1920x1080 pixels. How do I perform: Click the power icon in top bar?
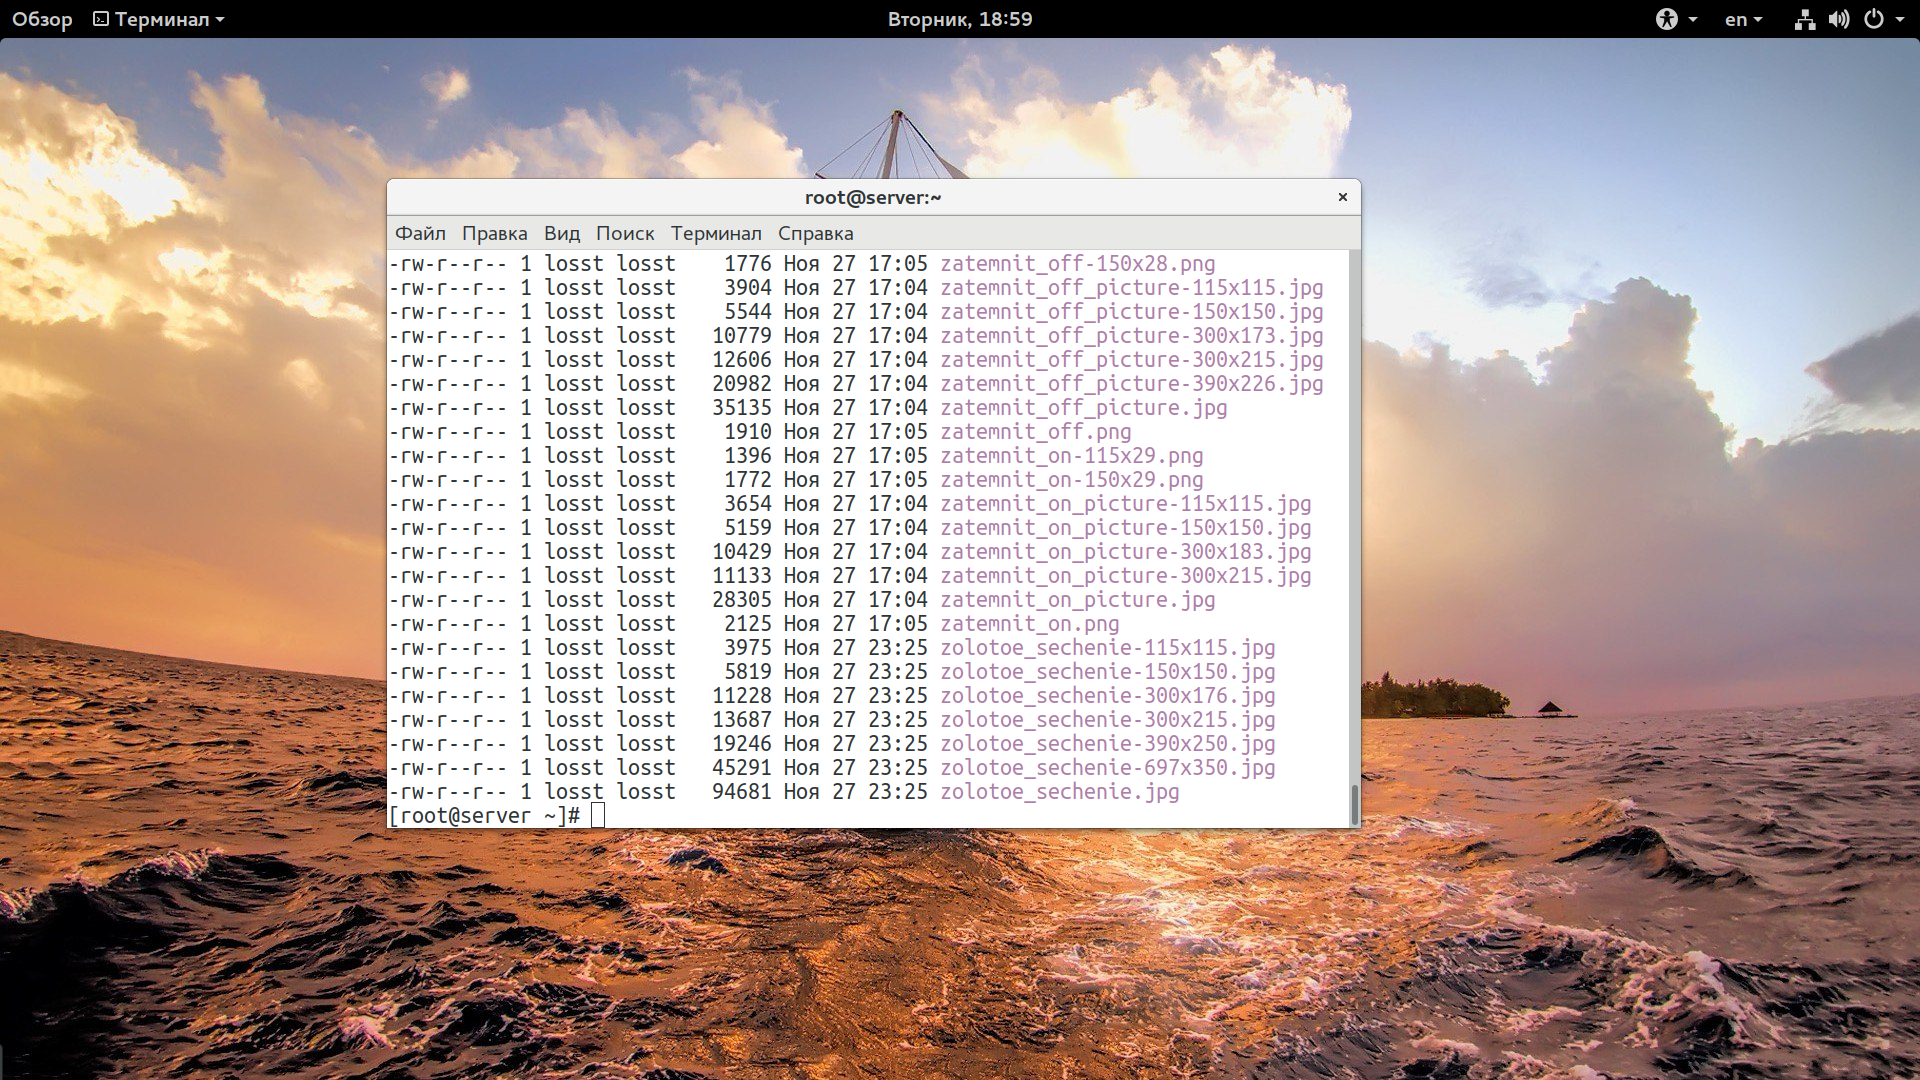[x=1874, y=19]
